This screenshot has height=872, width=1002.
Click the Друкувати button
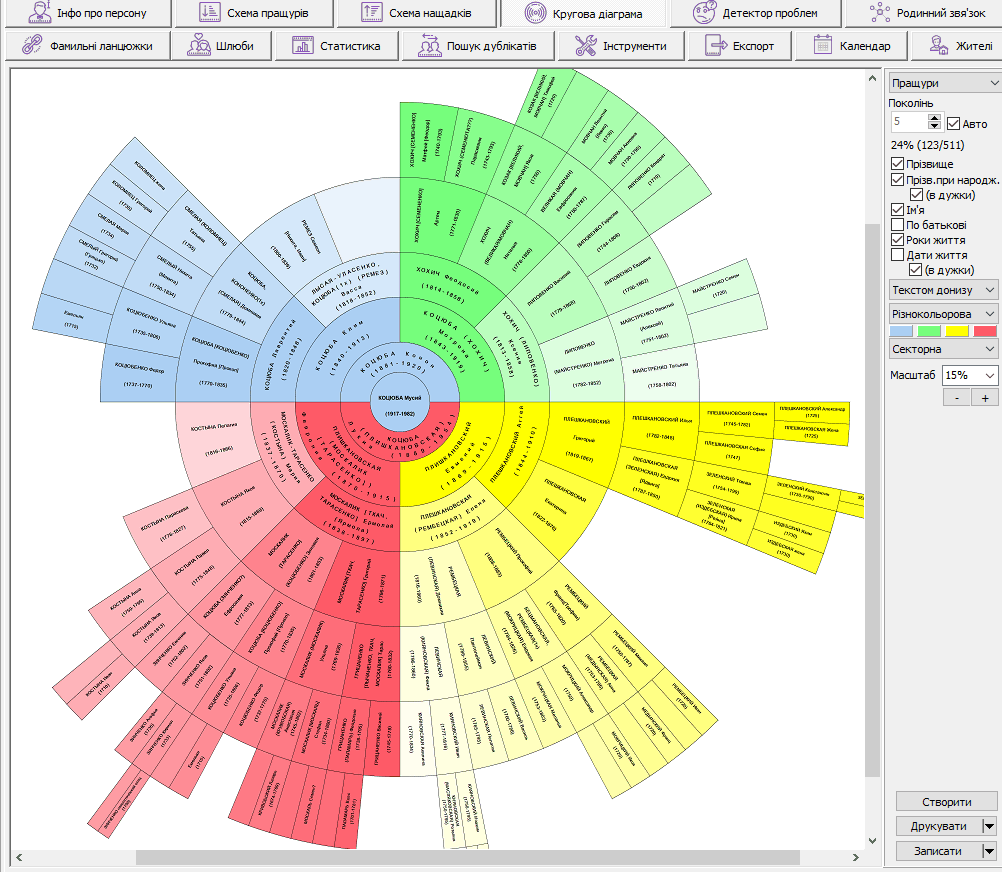[937, 826]
